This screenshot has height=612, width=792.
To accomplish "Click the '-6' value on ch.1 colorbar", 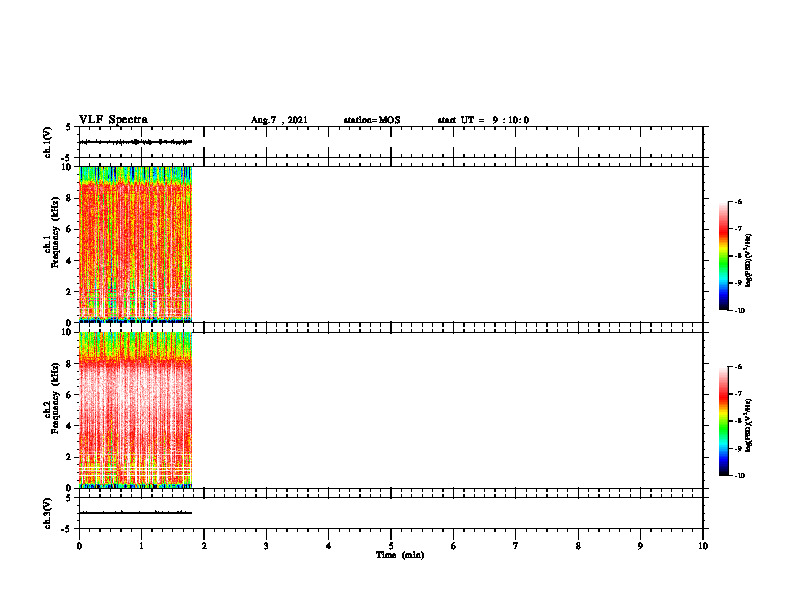I will (x=738, y=201).
